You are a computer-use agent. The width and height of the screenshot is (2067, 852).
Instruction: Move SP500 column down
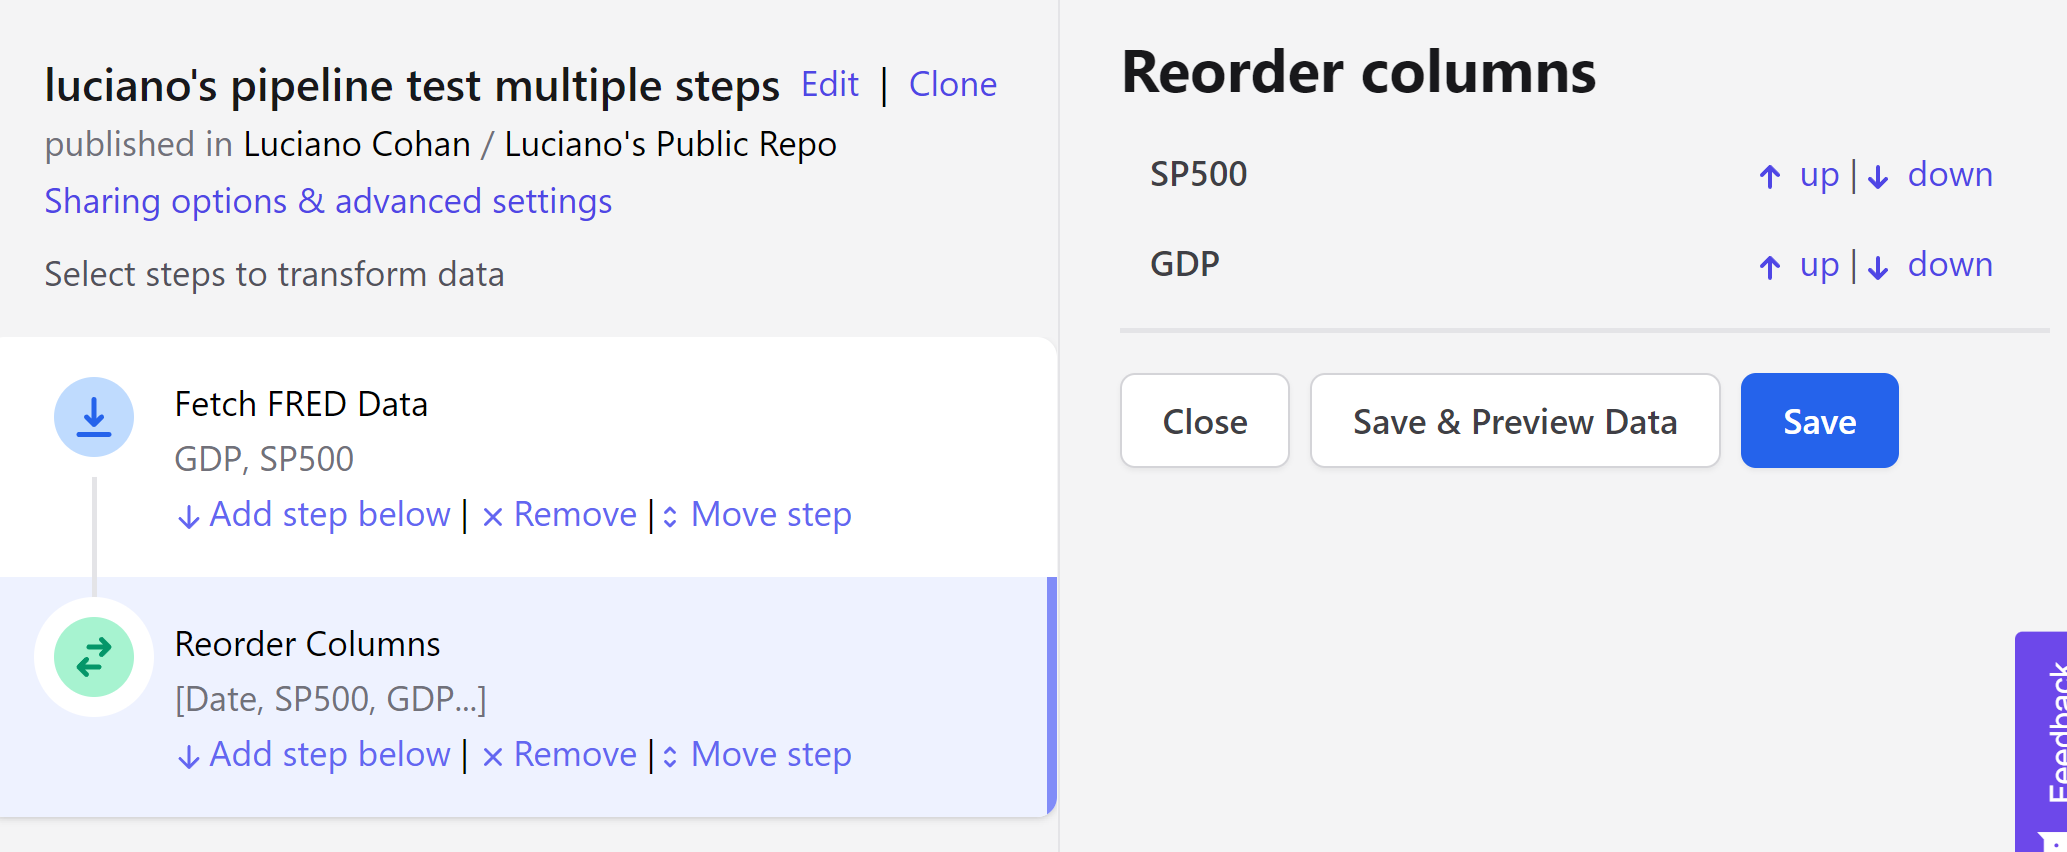1931,175
